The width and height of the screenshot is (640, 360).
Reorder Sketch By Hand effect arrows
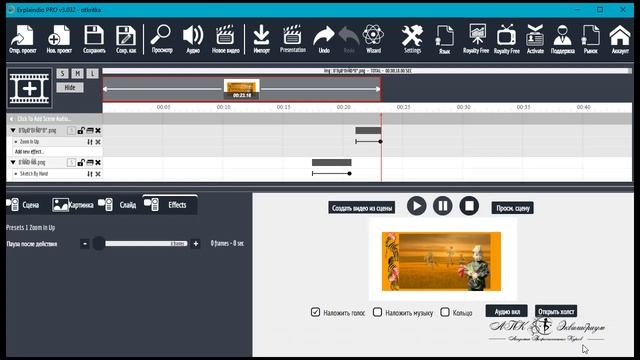coord(90,174)
